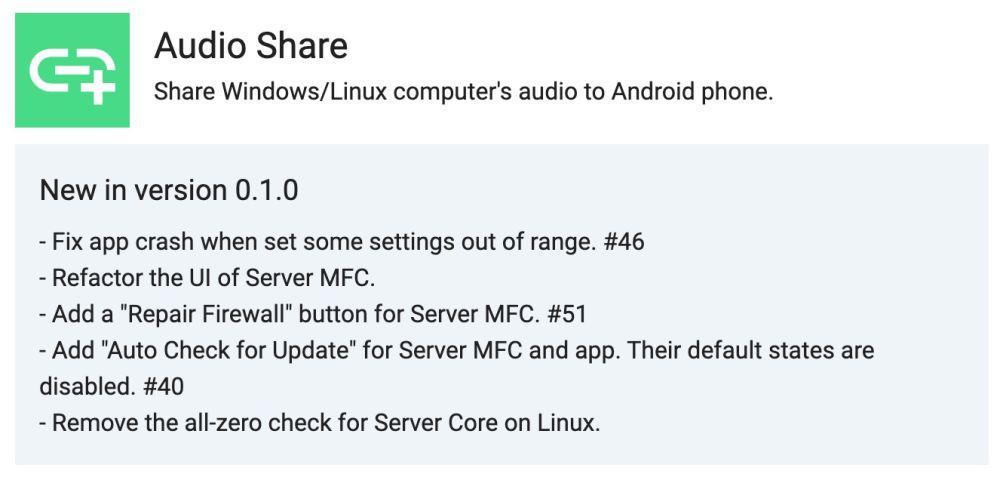Select the app summary about sharing computer audio
The image size is (1000, 477).
click(463, 92)
